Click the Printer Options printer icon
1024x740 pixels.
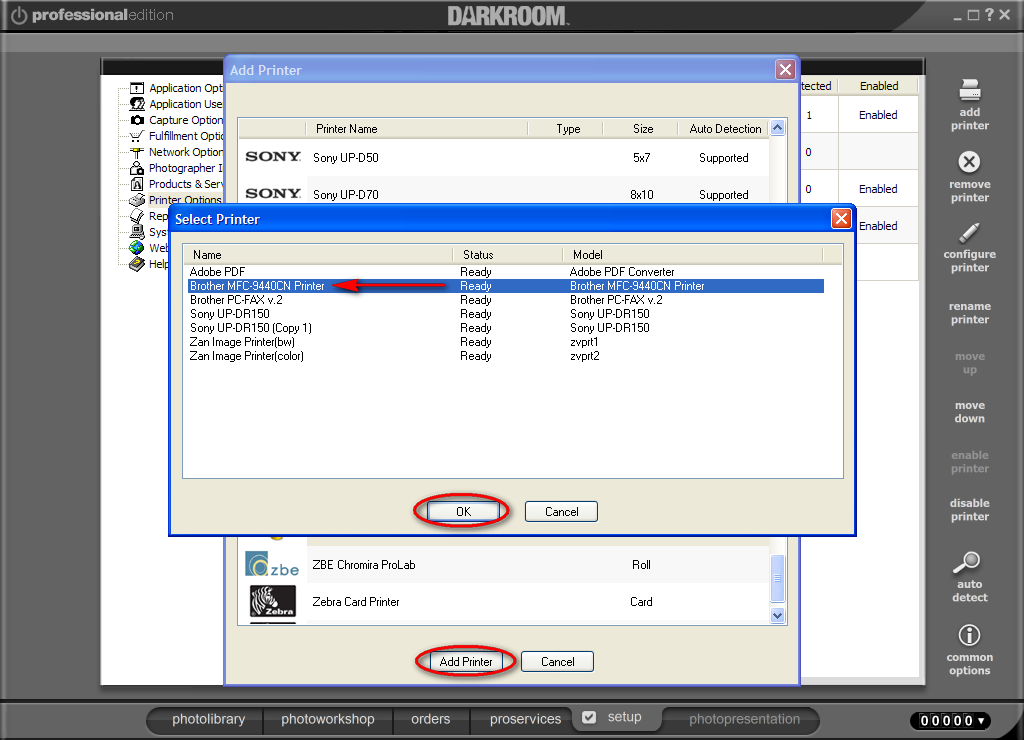[136, 200]
